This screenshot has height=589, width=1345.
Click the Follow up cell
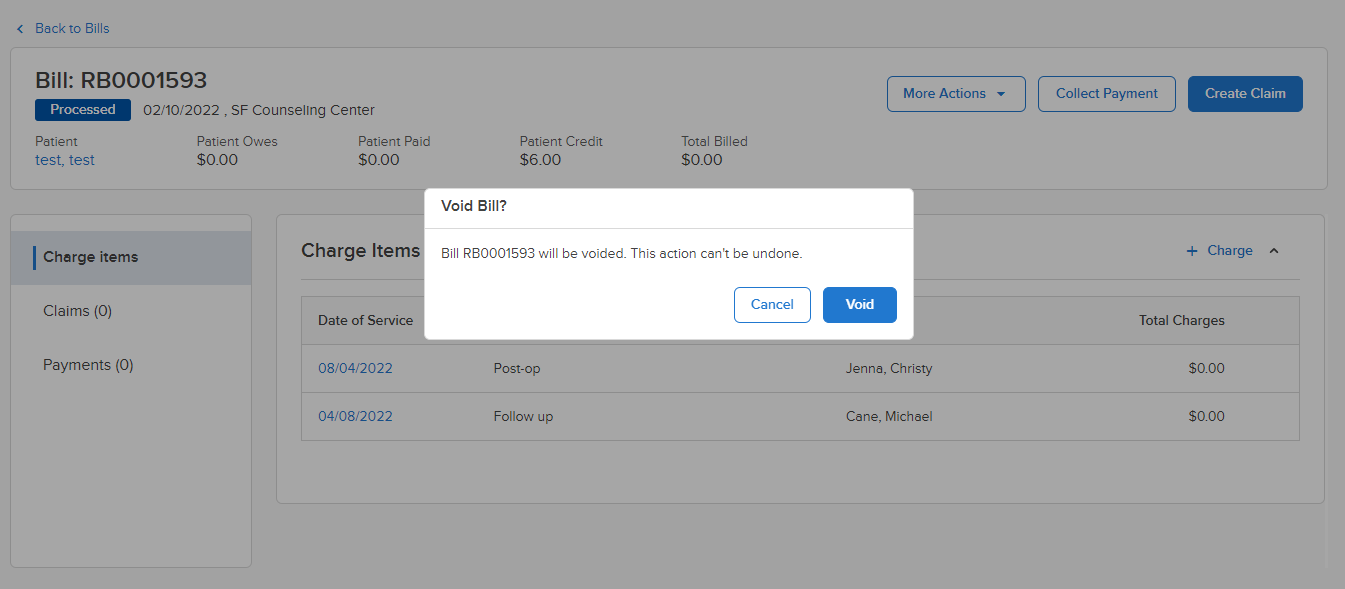click(x=523, y=416)
